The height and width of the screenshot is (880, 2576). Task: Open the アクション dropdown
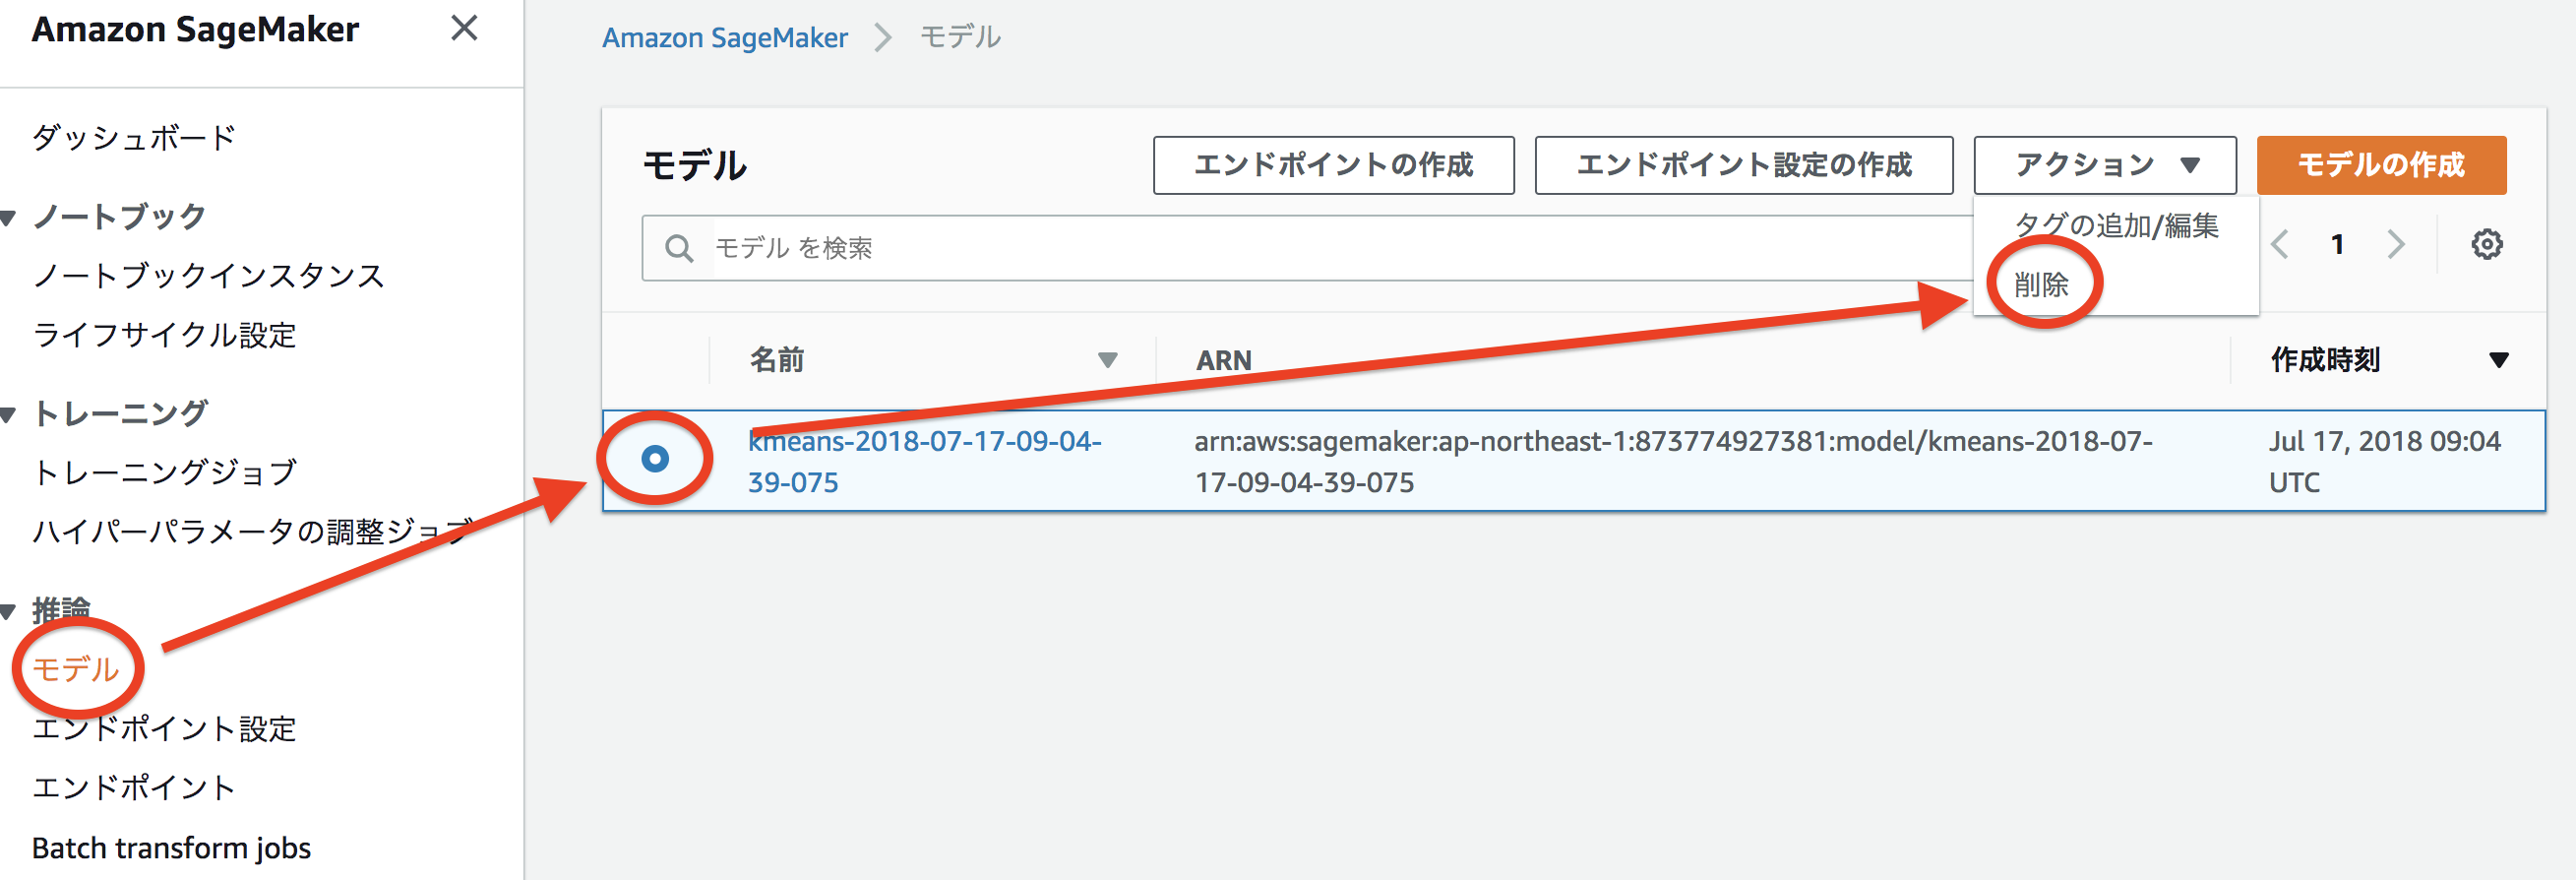coord(2104,165)
